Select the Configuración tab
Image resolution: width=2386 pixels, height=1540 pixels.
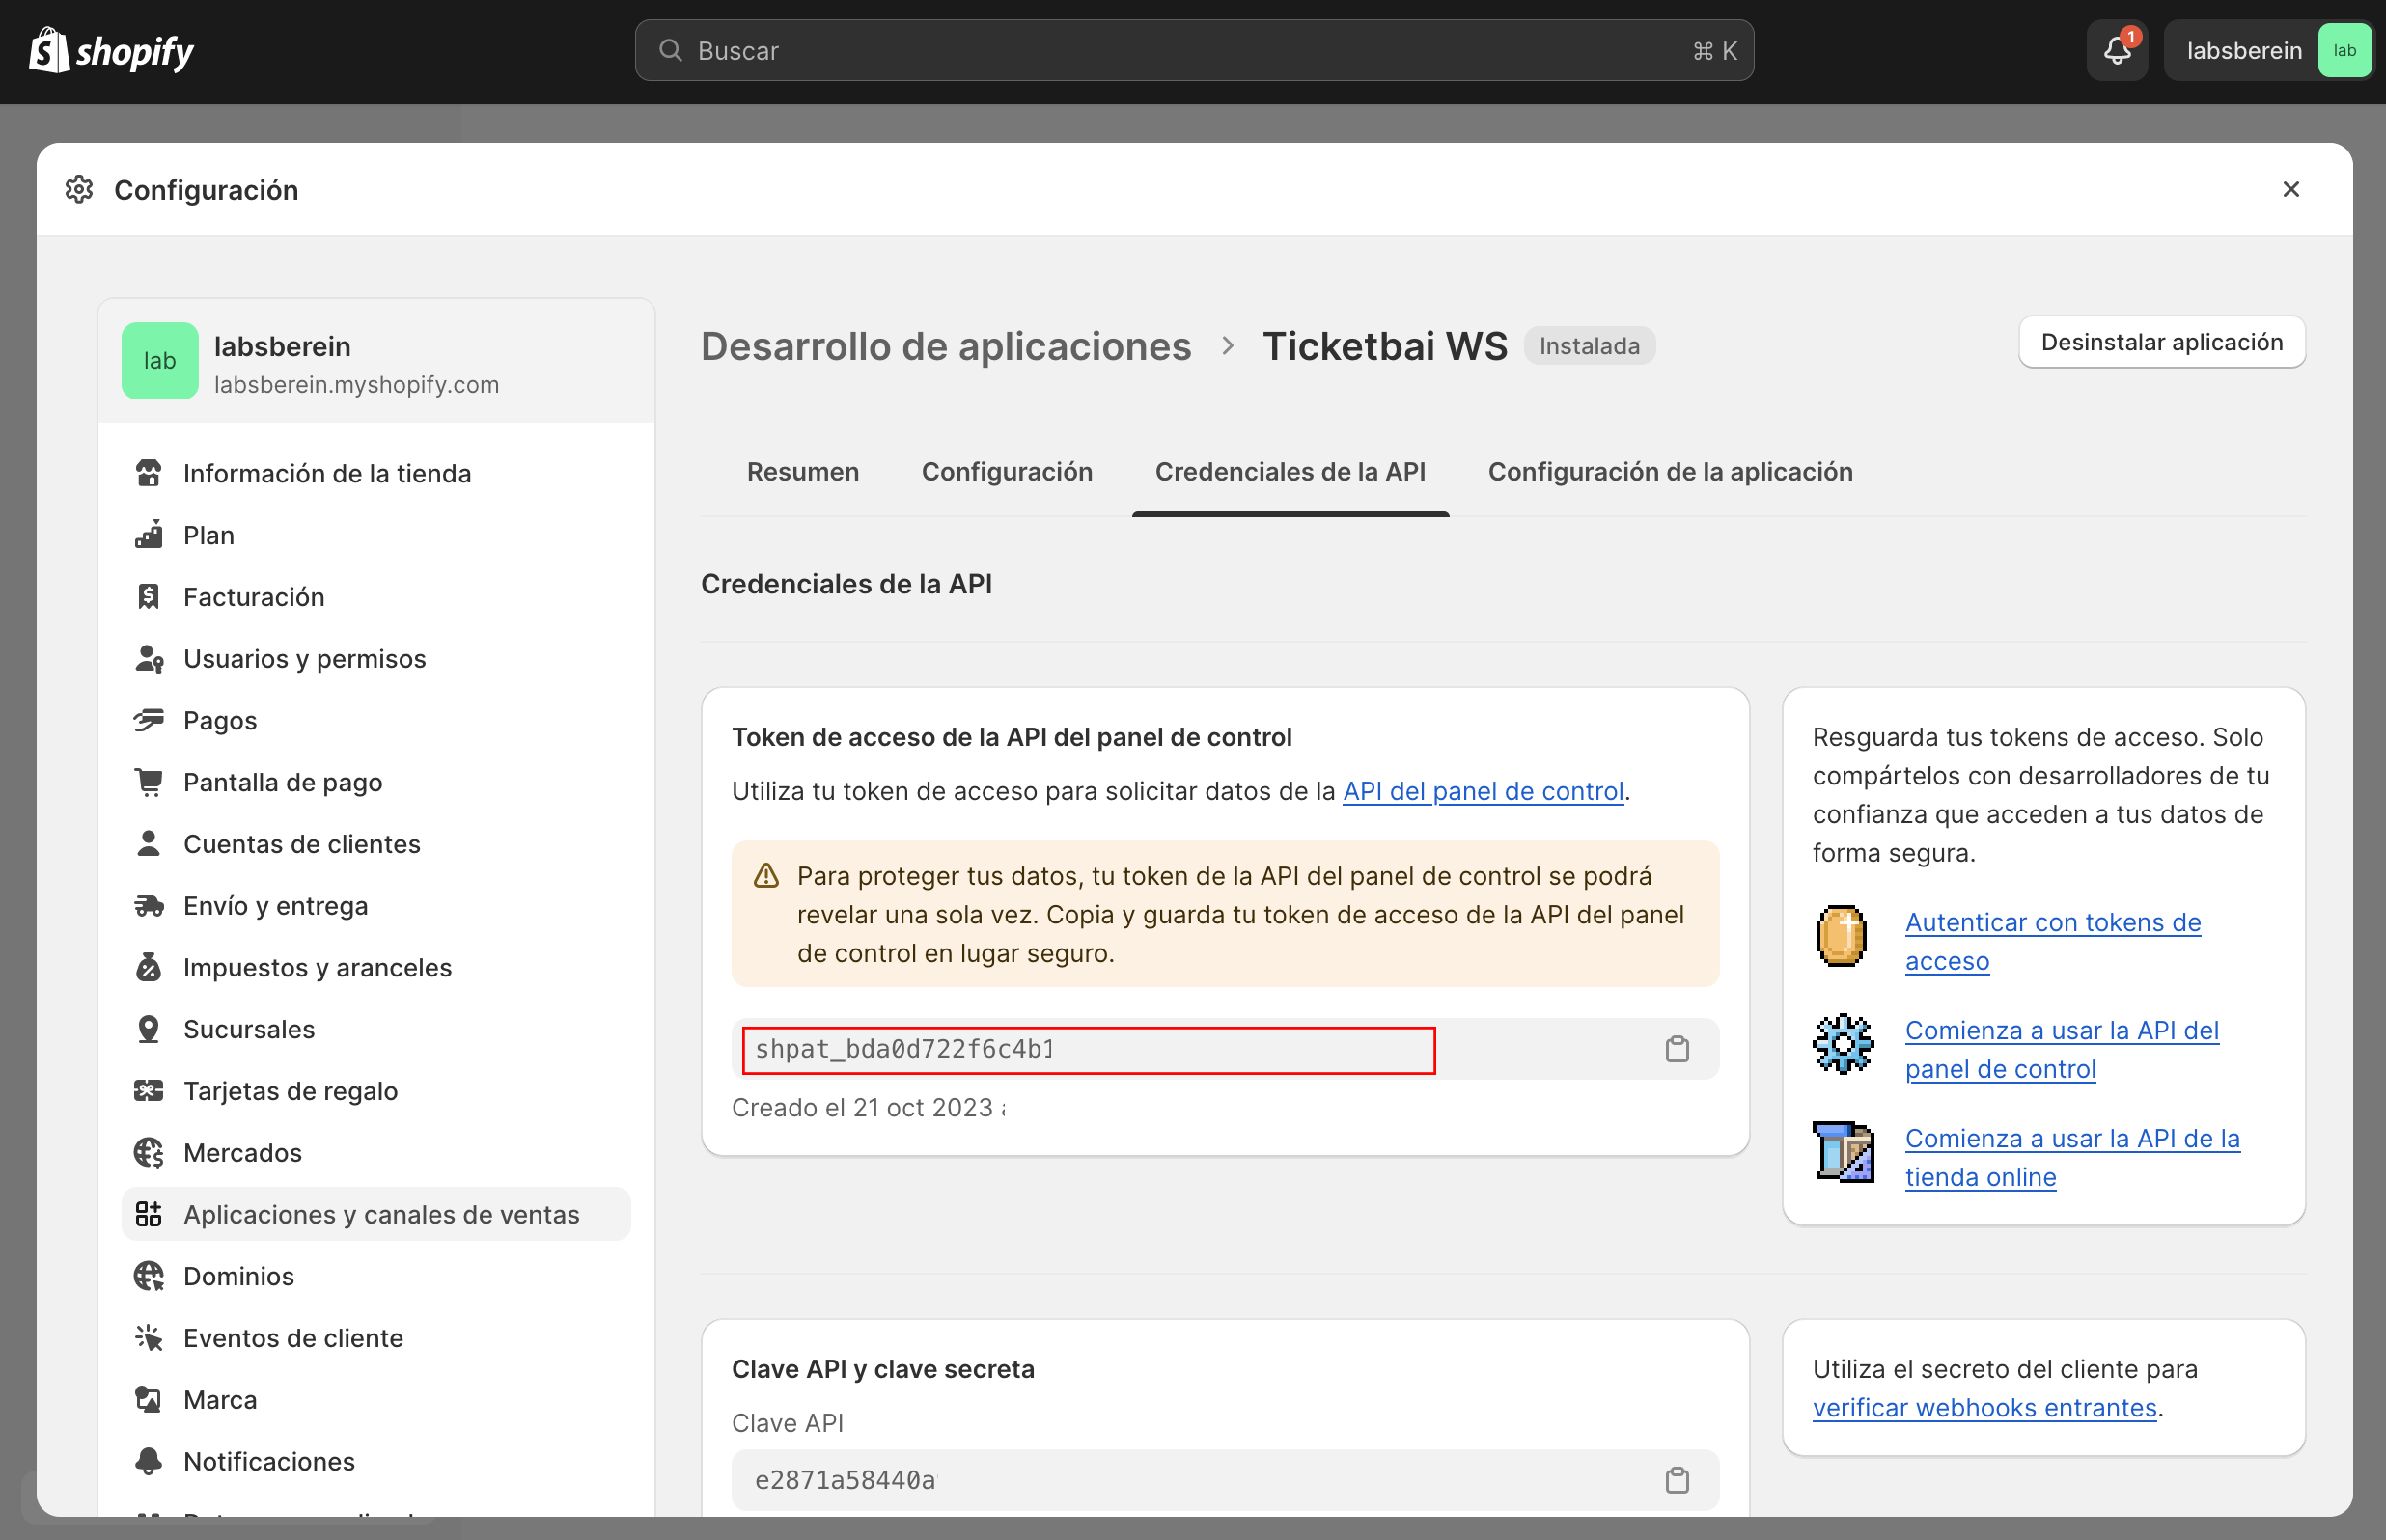1006,472
